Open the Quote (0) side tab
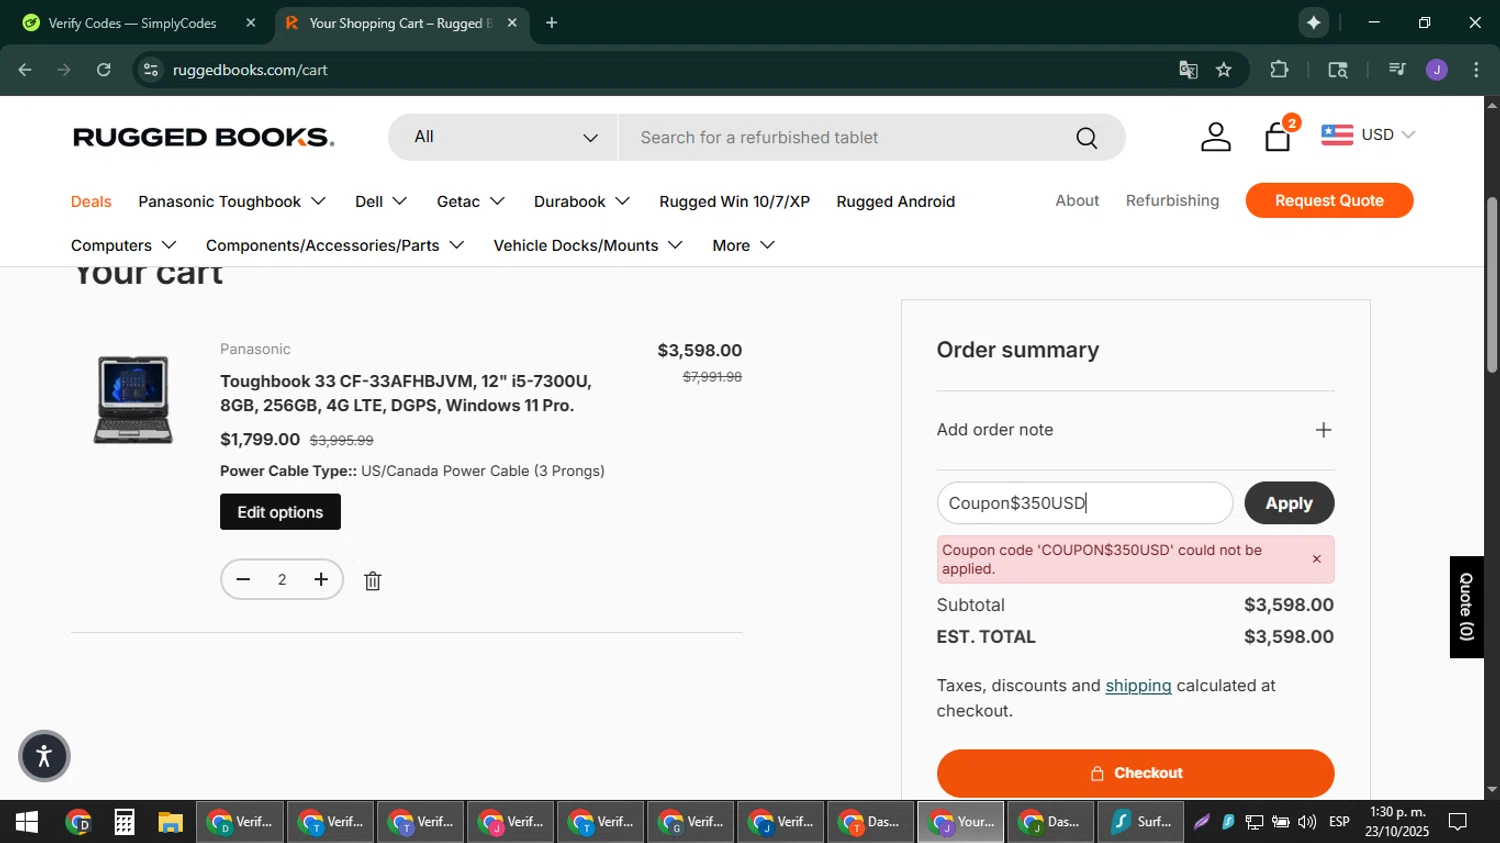1500x843 pixels. (x=1466, y=607)
